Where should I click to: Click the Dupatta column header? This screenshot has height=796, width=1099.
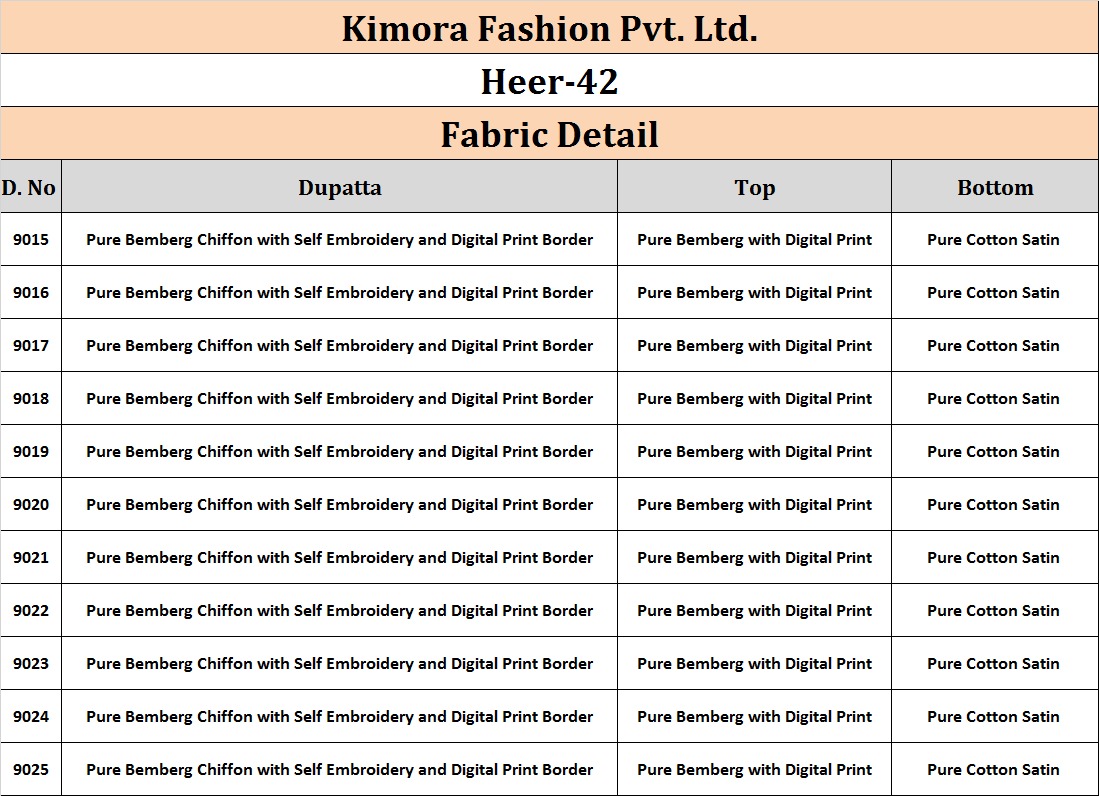(339, 187)
